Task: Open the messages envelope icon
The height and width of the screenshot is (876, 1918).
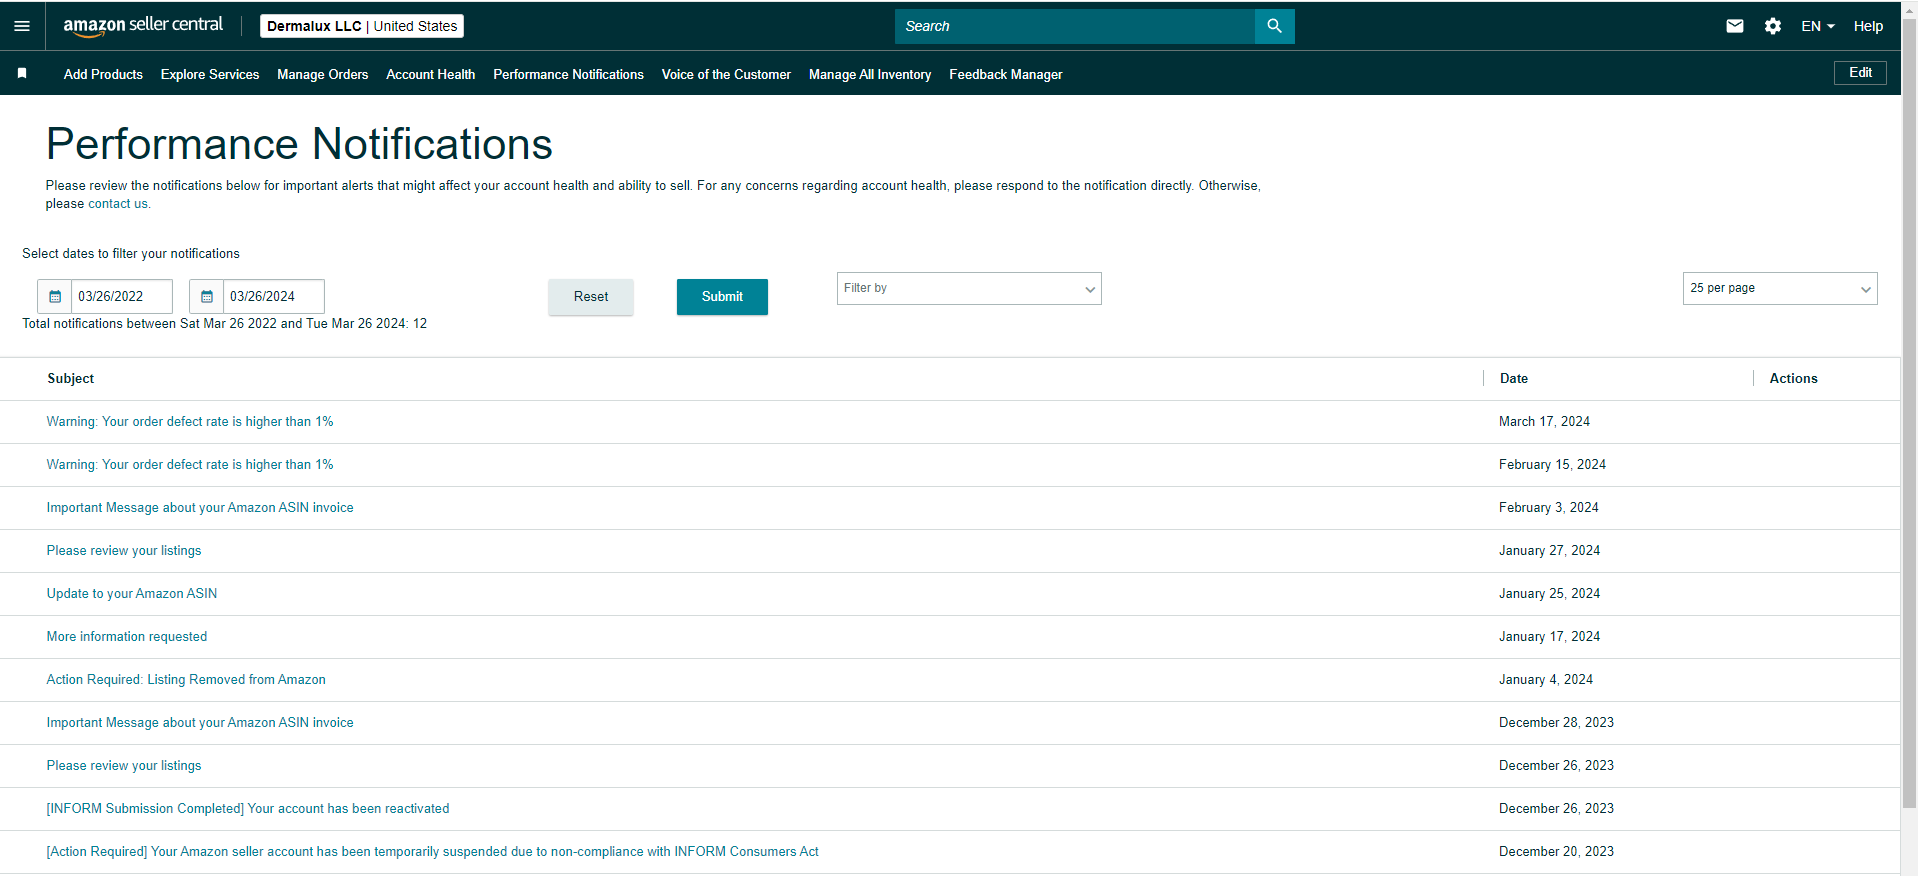Action: [x=1735, y=26]
